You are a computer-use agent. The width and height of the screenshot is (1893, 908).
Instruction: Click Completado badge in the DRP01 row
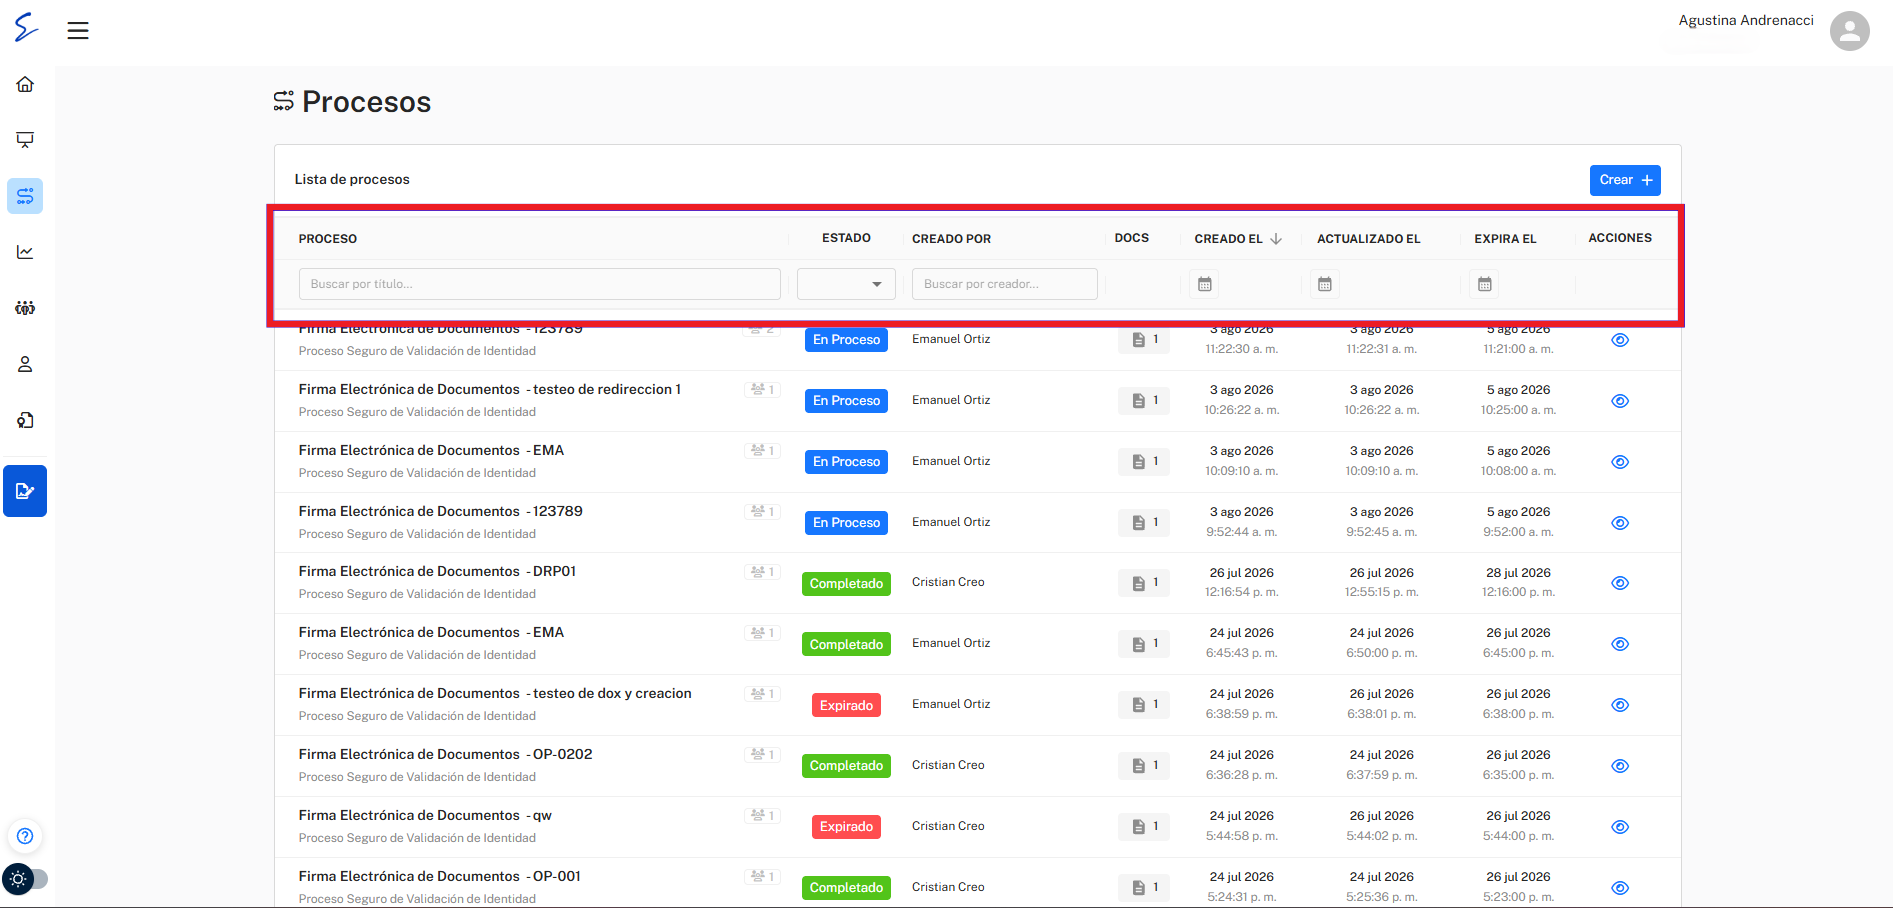(x=846, y=584)
